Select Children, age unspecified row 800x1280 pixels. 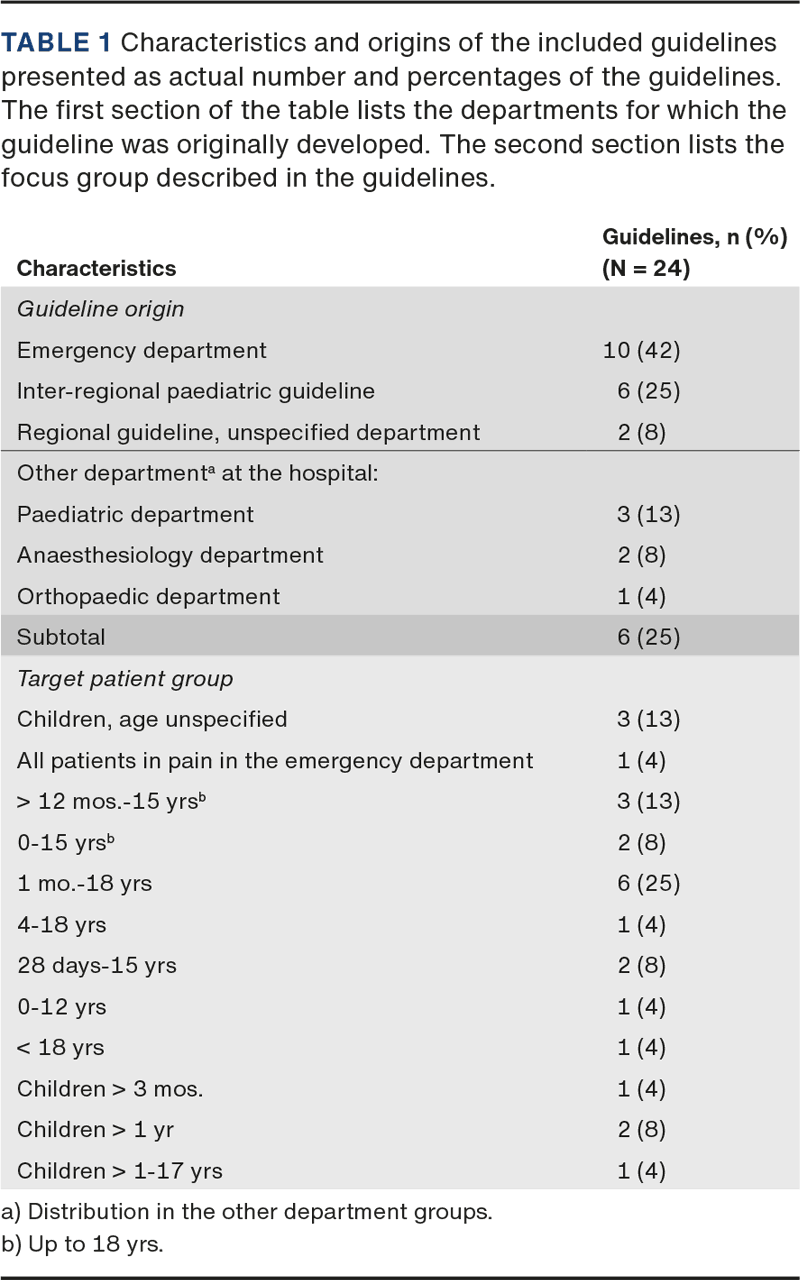pos(152,719)
